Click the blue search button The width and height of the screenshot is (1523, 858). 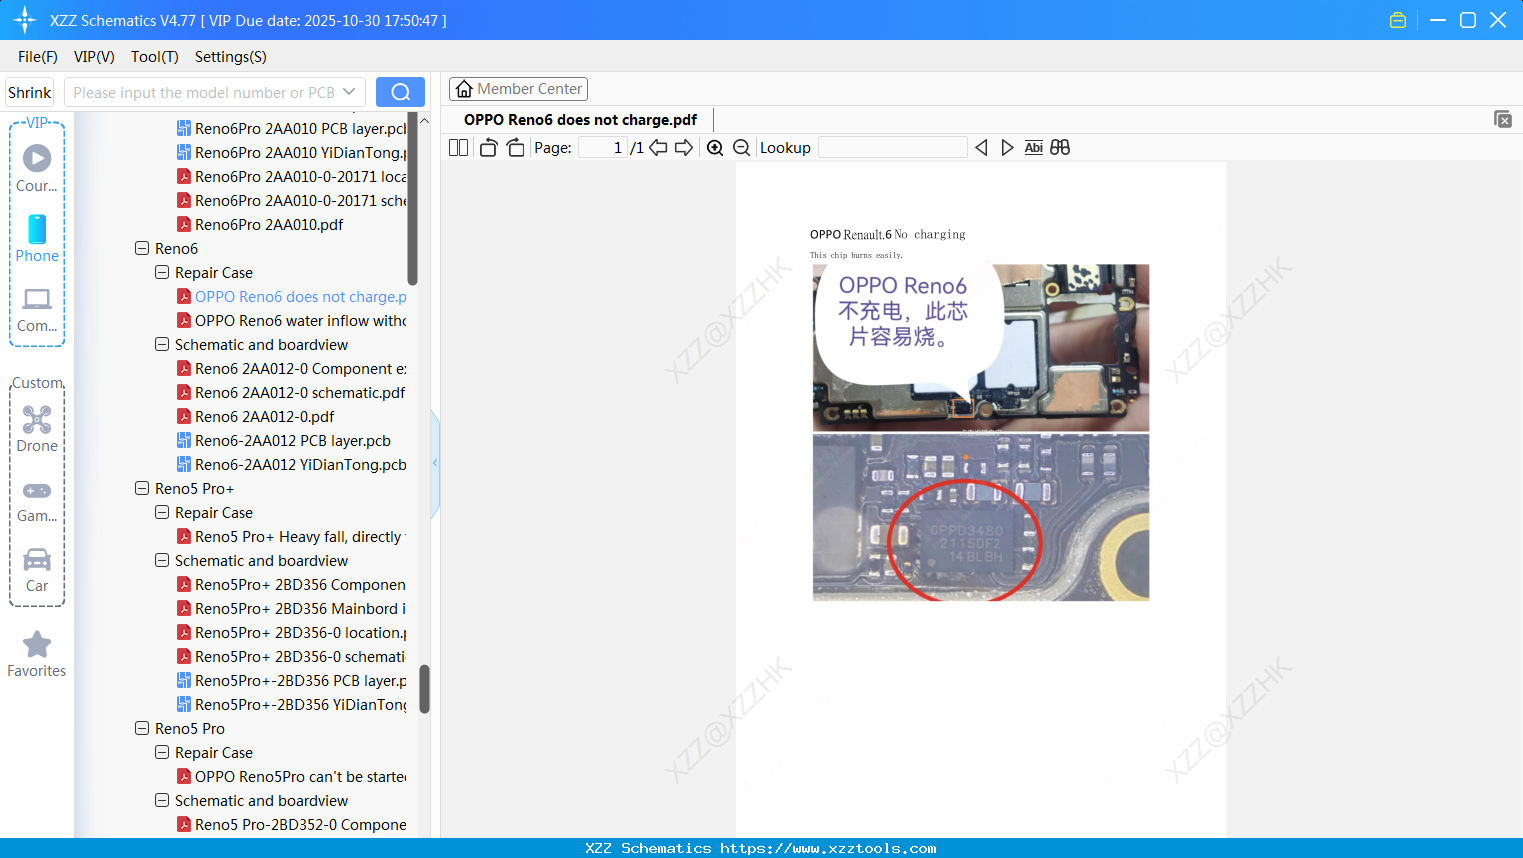click(x=400, y=92)
